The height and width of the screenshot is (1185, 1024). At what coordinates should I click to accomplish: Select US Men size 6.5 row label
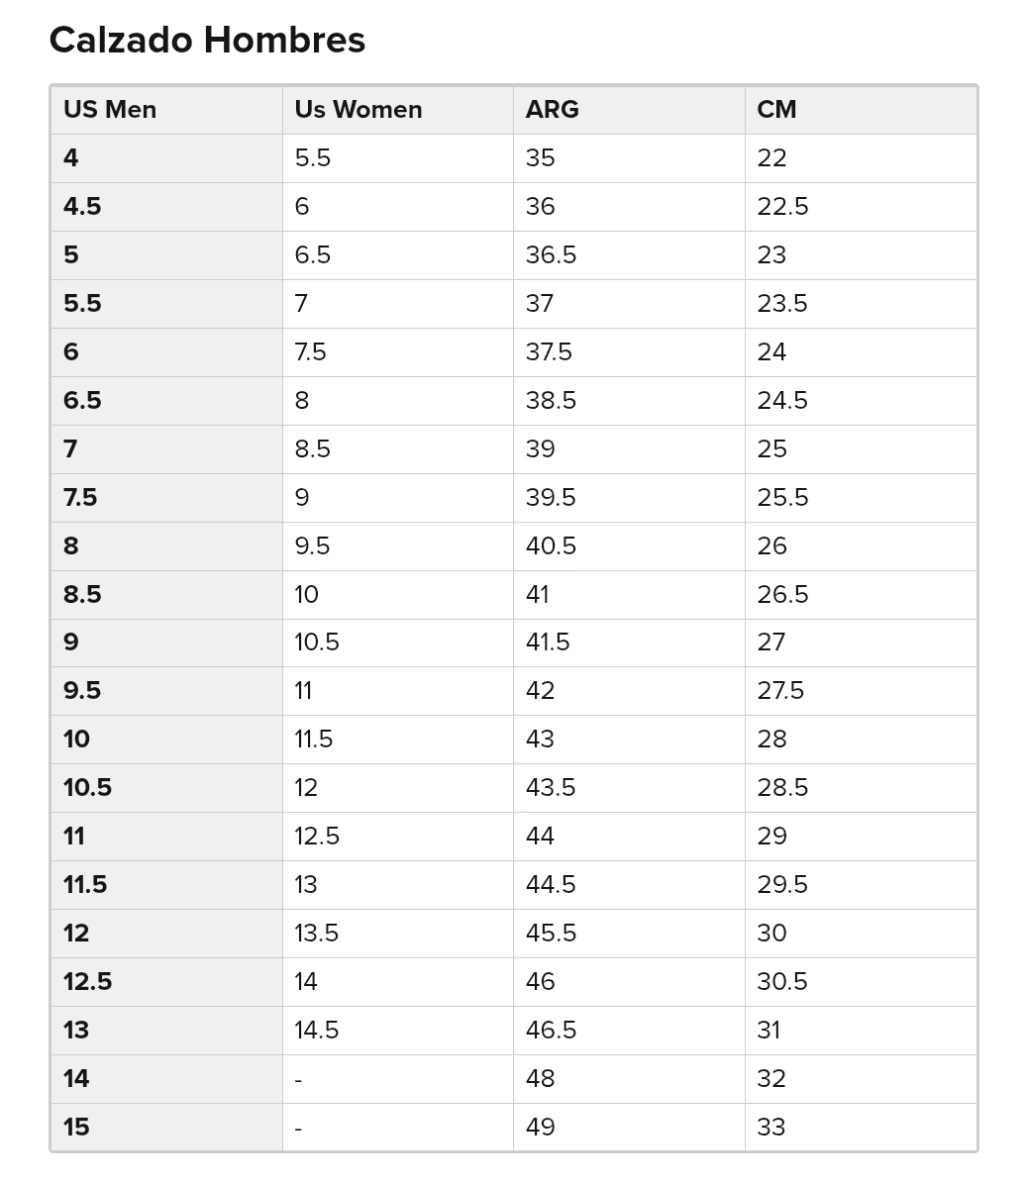pos(82,400)
